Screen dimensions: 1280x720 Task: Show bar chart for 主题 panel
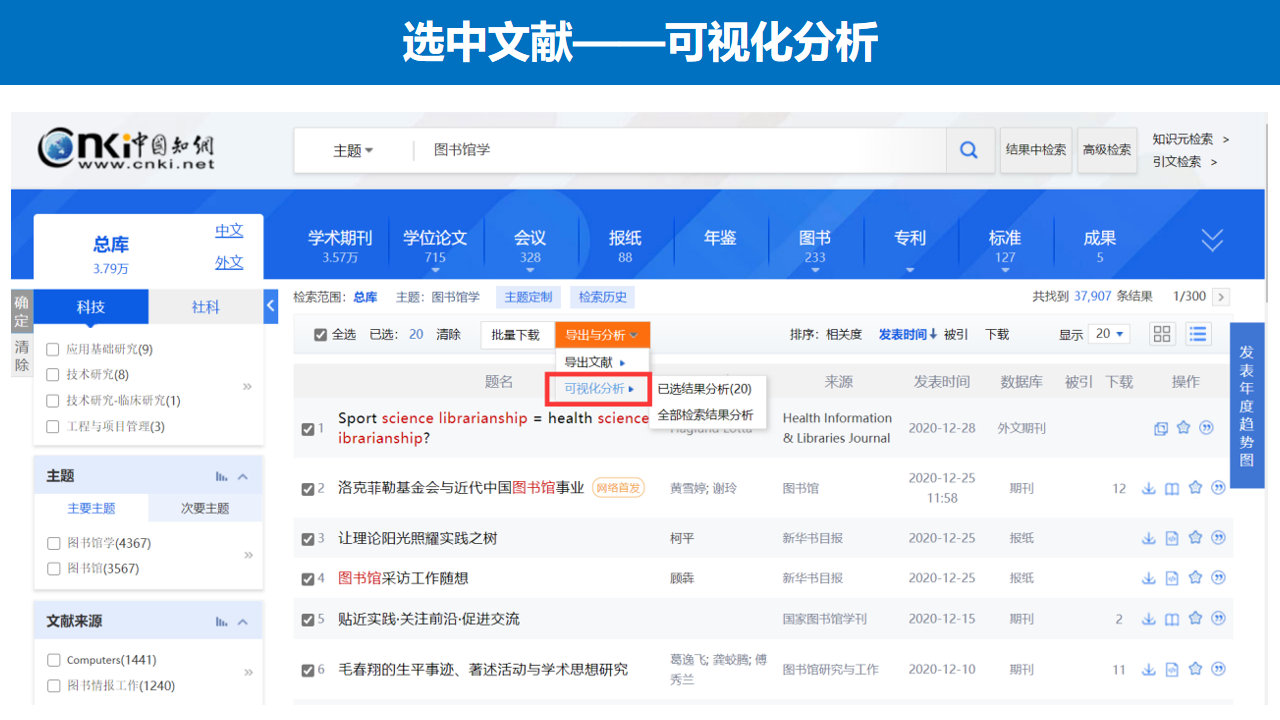(x=221, y=477)
